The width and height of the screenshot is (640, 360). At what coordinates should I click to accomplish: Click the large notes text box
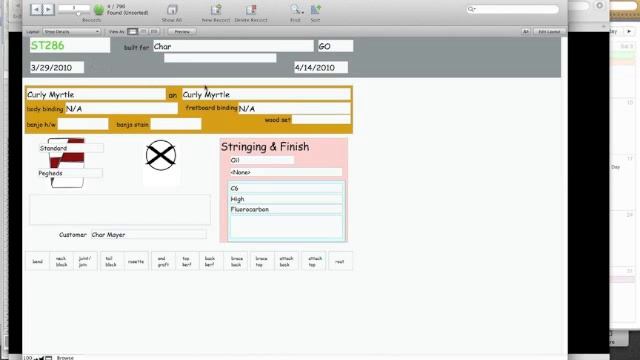(120, 209)
